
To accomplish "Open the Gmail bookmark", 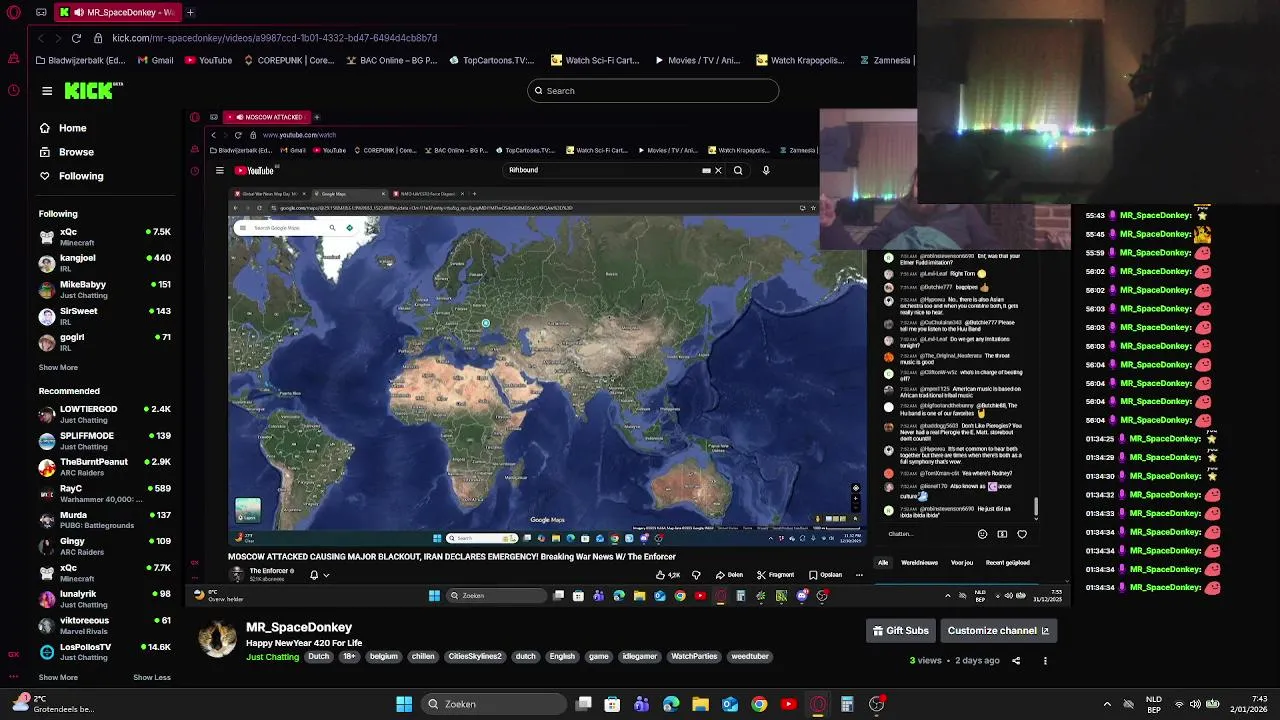I will pos(155,60).
